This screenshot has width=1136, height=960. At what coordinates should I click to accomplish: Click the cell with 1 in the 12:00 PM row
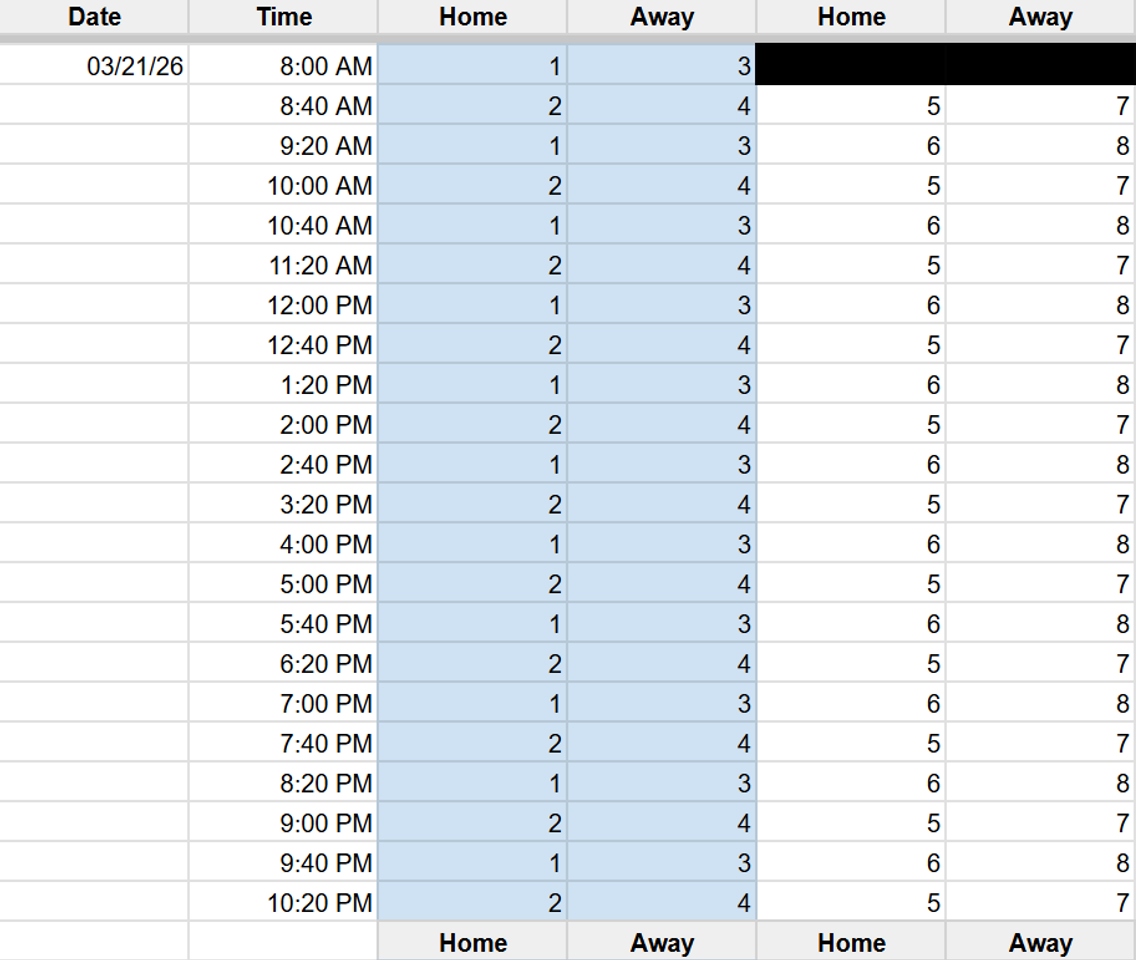472,305
